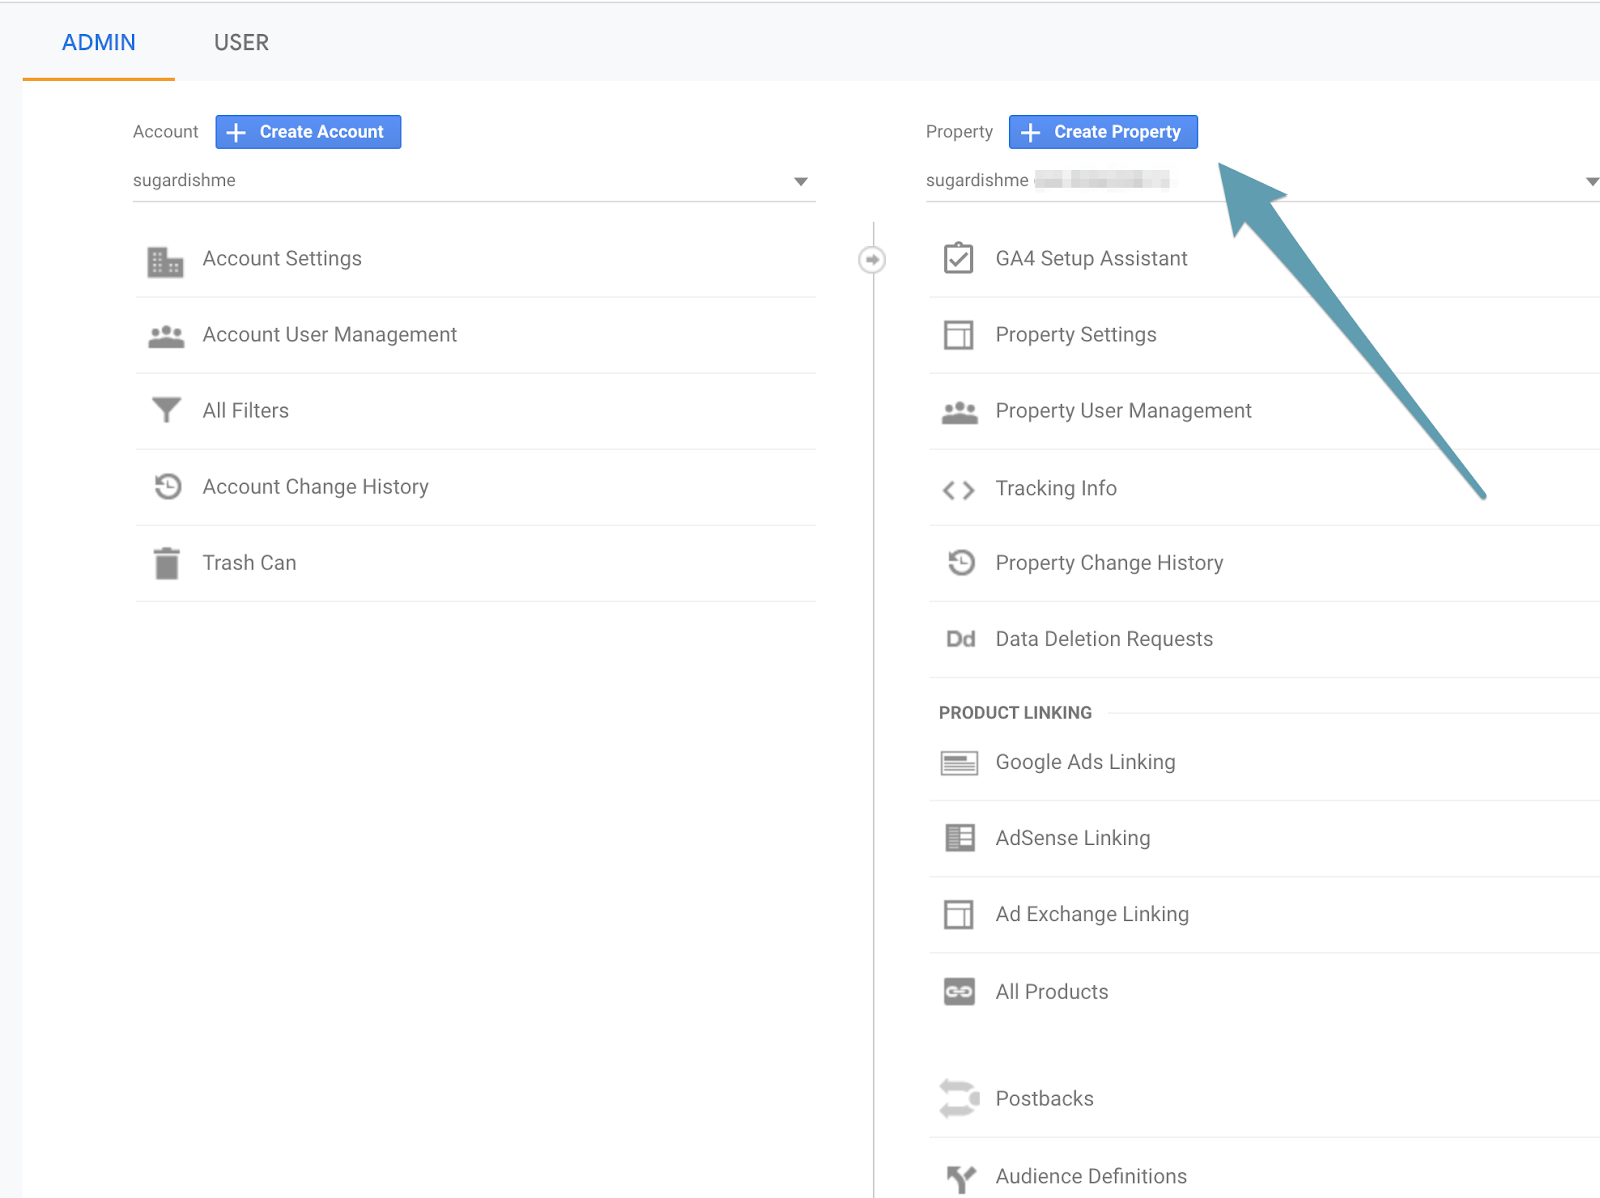
Task: Click the Google Ads Linking icon
Action: click(959, 764)
